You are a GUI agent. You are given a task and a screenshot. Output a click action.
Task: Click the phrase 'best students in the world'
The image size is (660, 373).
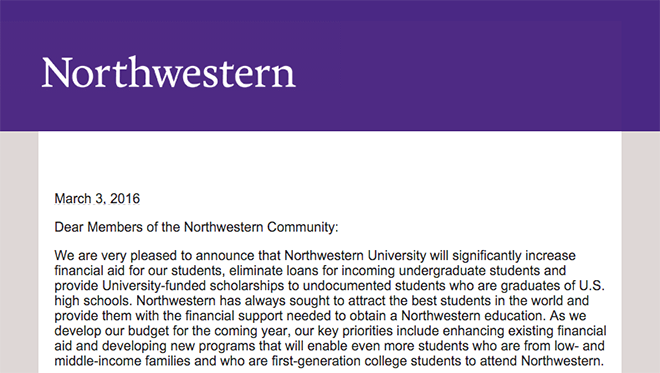click(x=487, y=301)
